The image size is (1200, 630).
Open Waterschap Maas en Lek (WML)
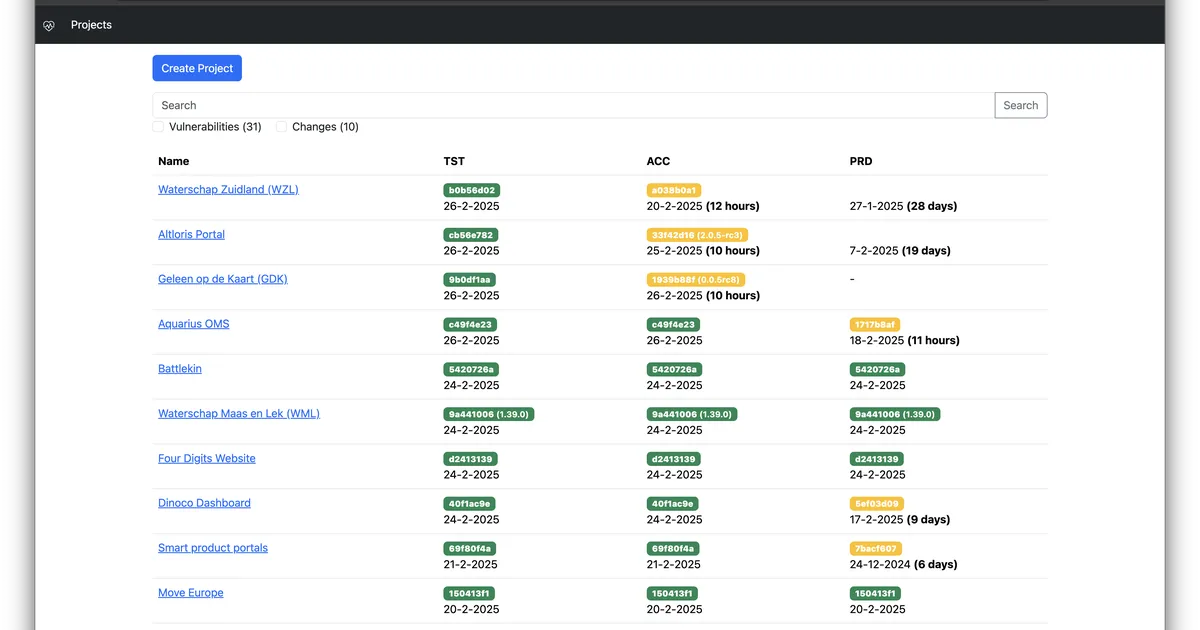click(239, 413)
